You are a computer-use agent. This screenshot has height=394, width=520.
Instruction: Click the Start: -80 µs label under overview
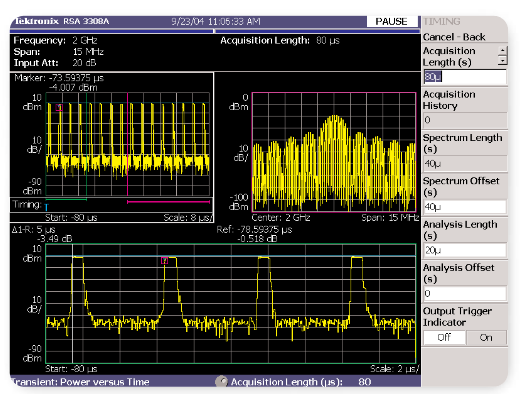(x=71, y=218)
